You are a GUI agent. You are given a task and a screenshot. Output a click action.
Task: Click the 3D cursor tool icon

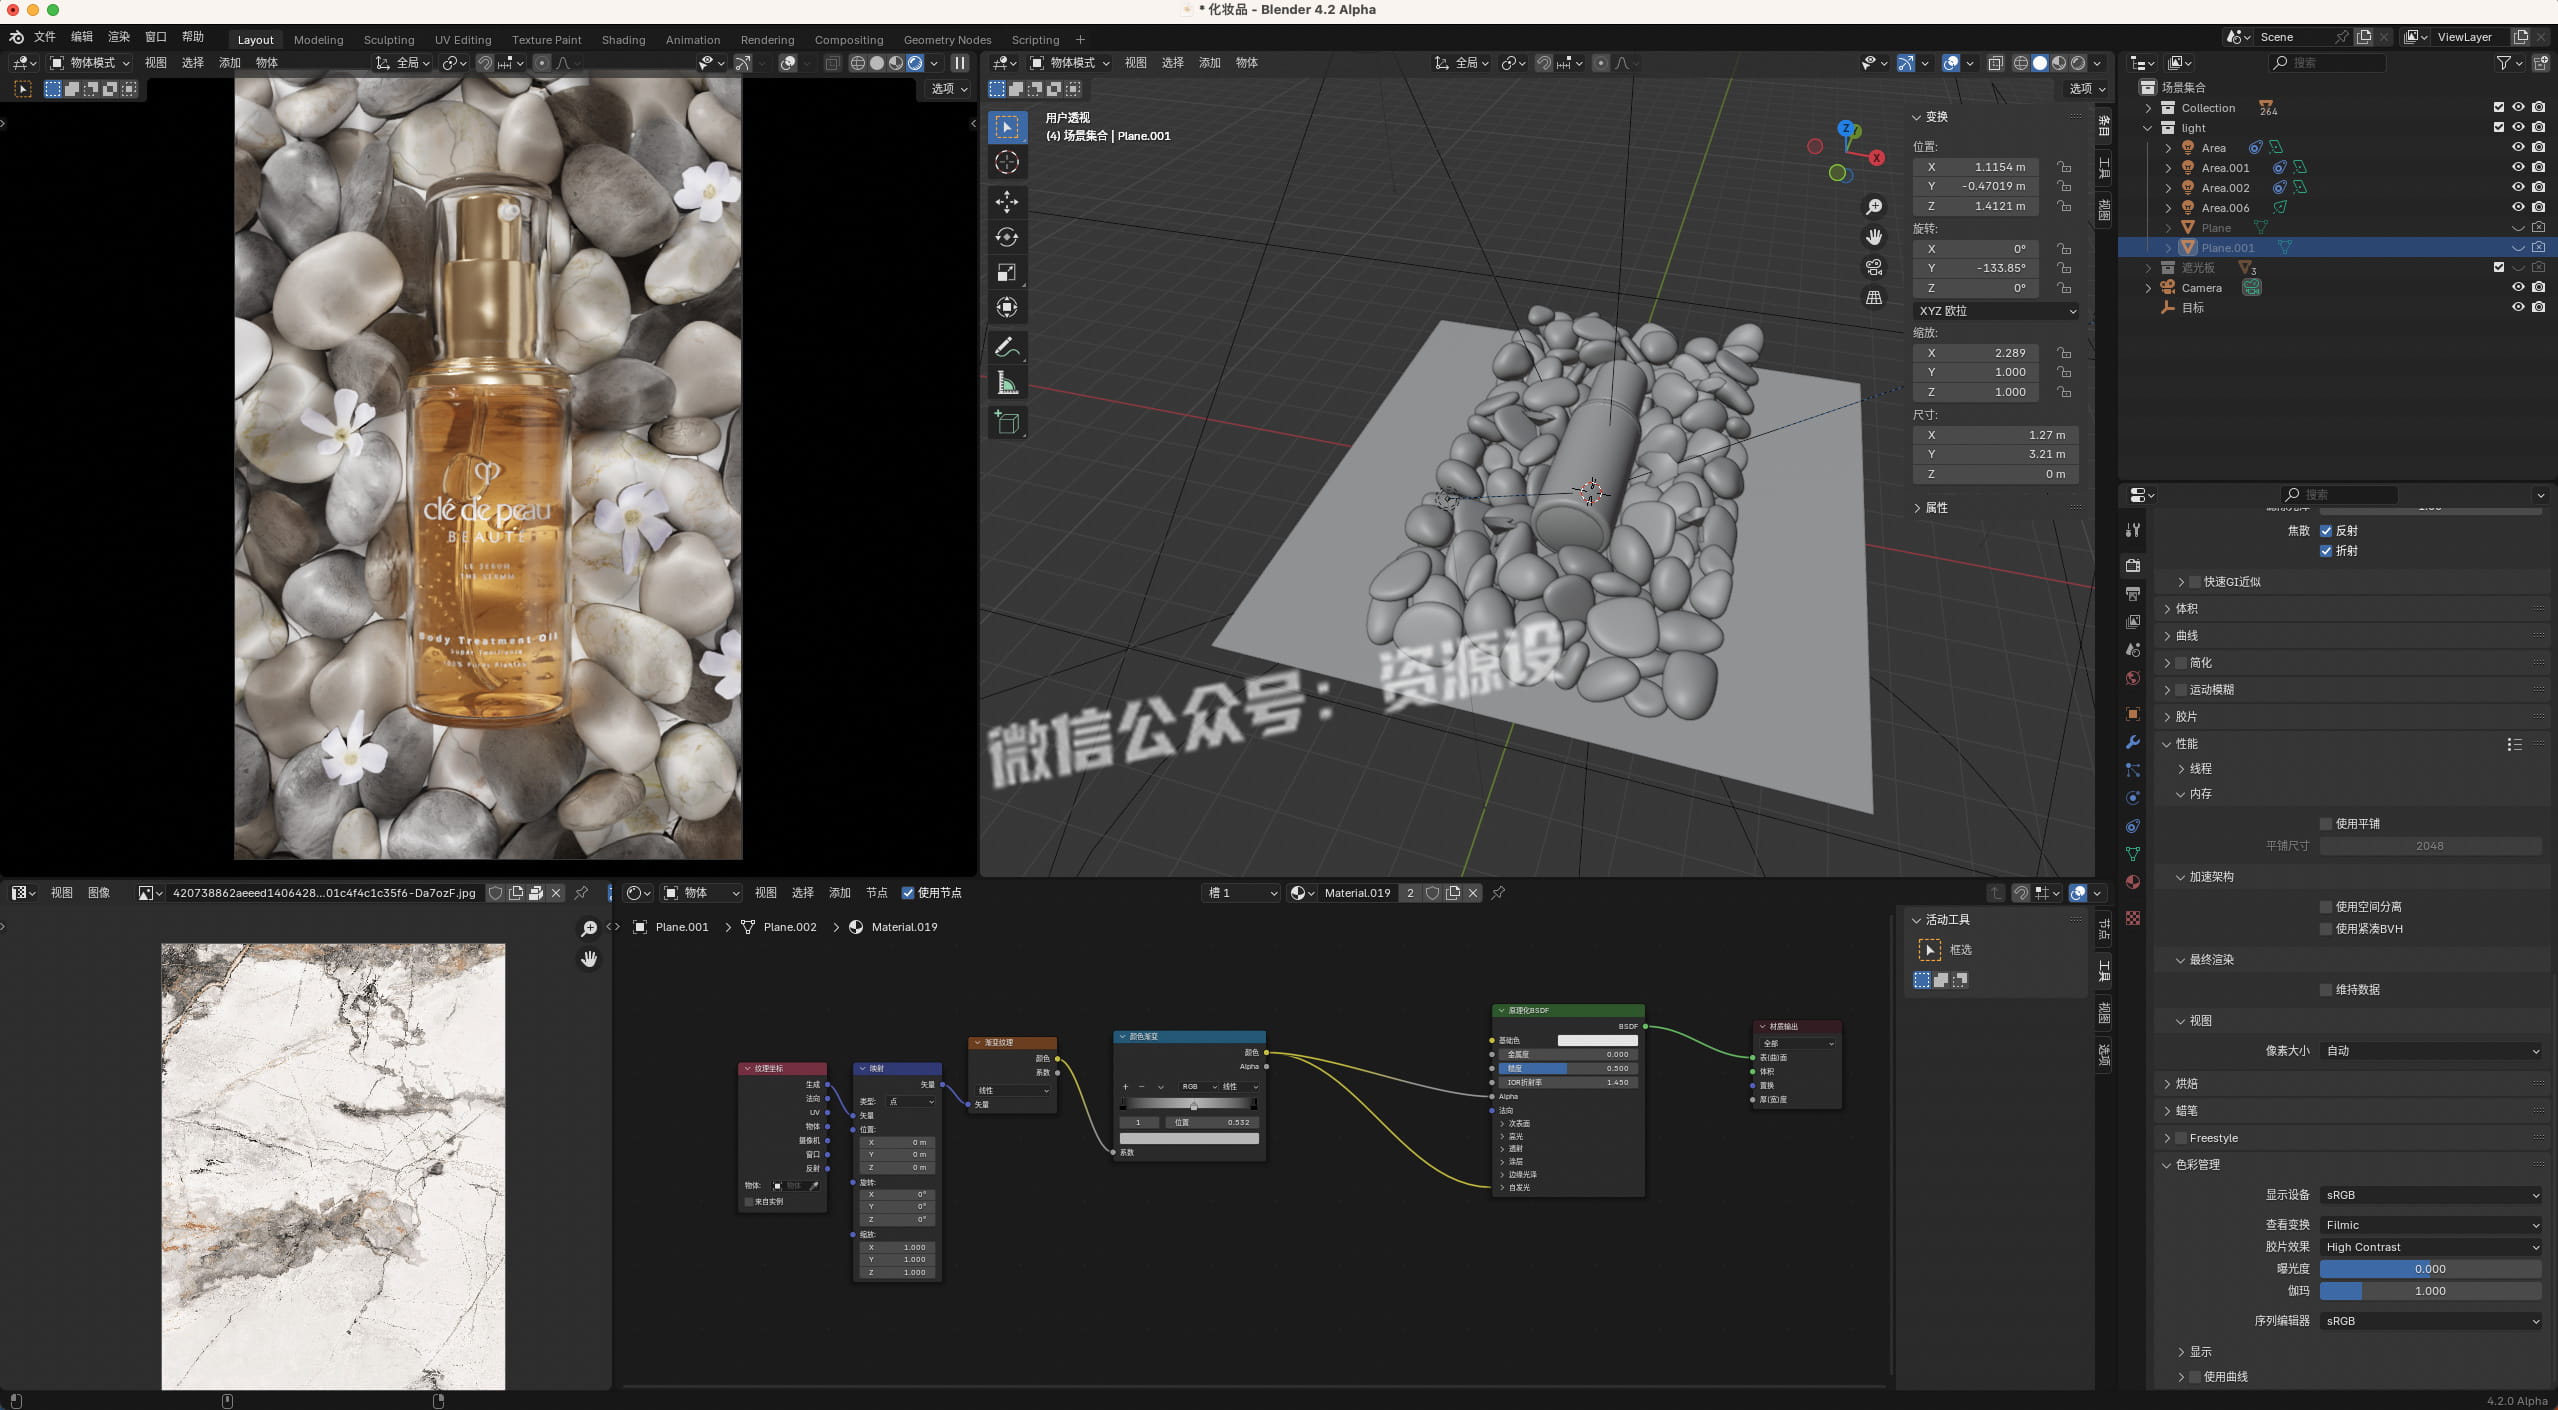[1007, 162]
